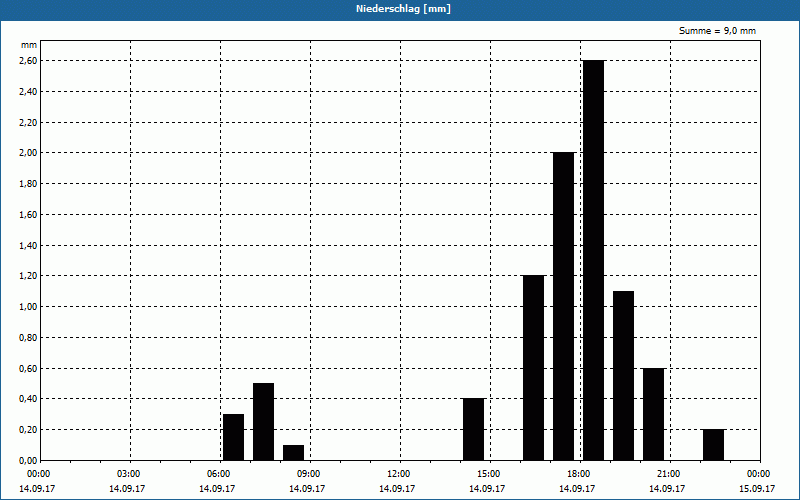Click the 0,60 y-axis label
The height and width of the screenshot is (500, 800).
pyautogui.click(x=28, y=368)
